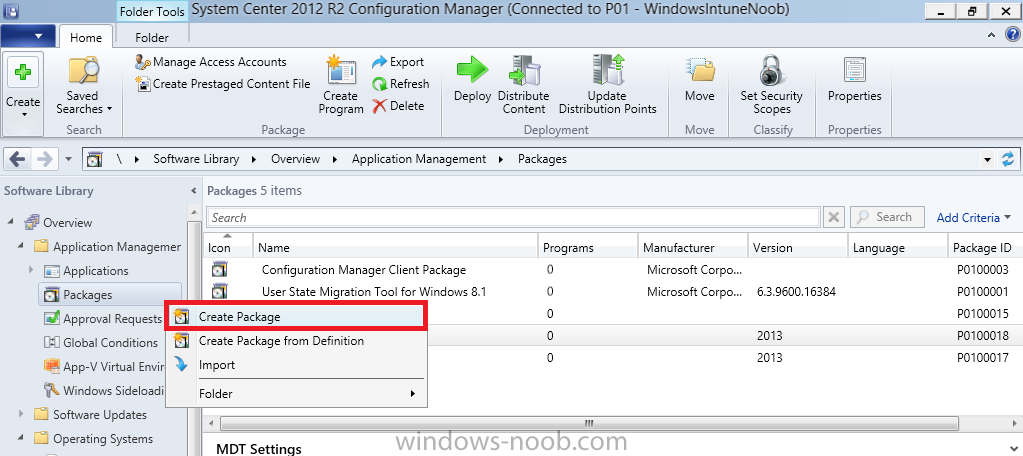Open the Create dropdown in the ribbon
Image resolution: width=1023 pixels, height=456 pixels.
pos(23,95)
